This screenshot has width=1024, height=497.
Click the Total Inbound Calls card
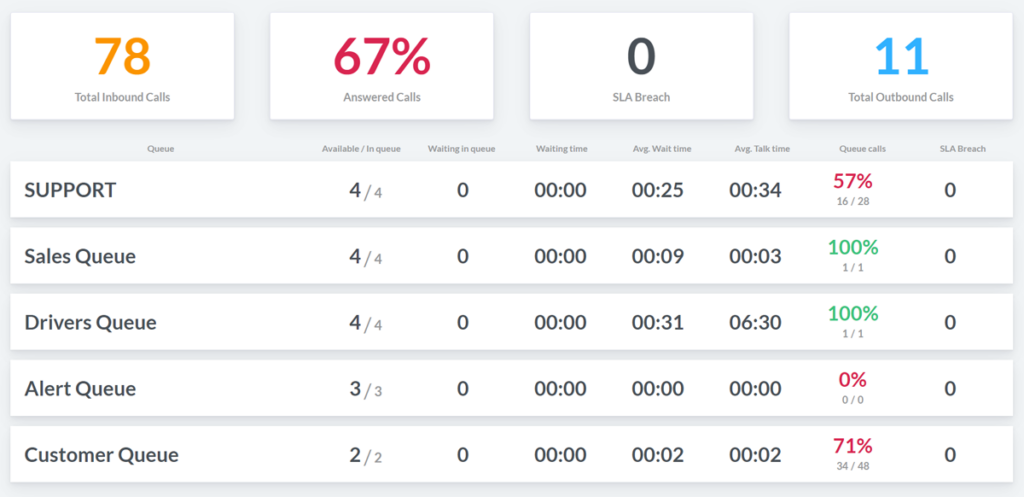tap(122, 66)
